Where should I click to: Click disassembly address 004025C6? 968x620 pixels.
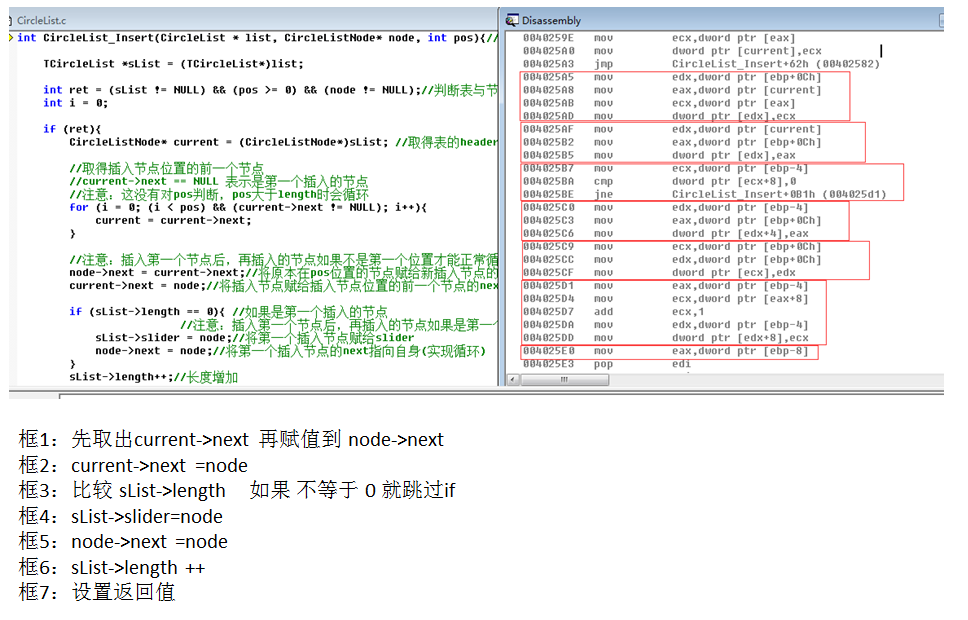(548, 233)
